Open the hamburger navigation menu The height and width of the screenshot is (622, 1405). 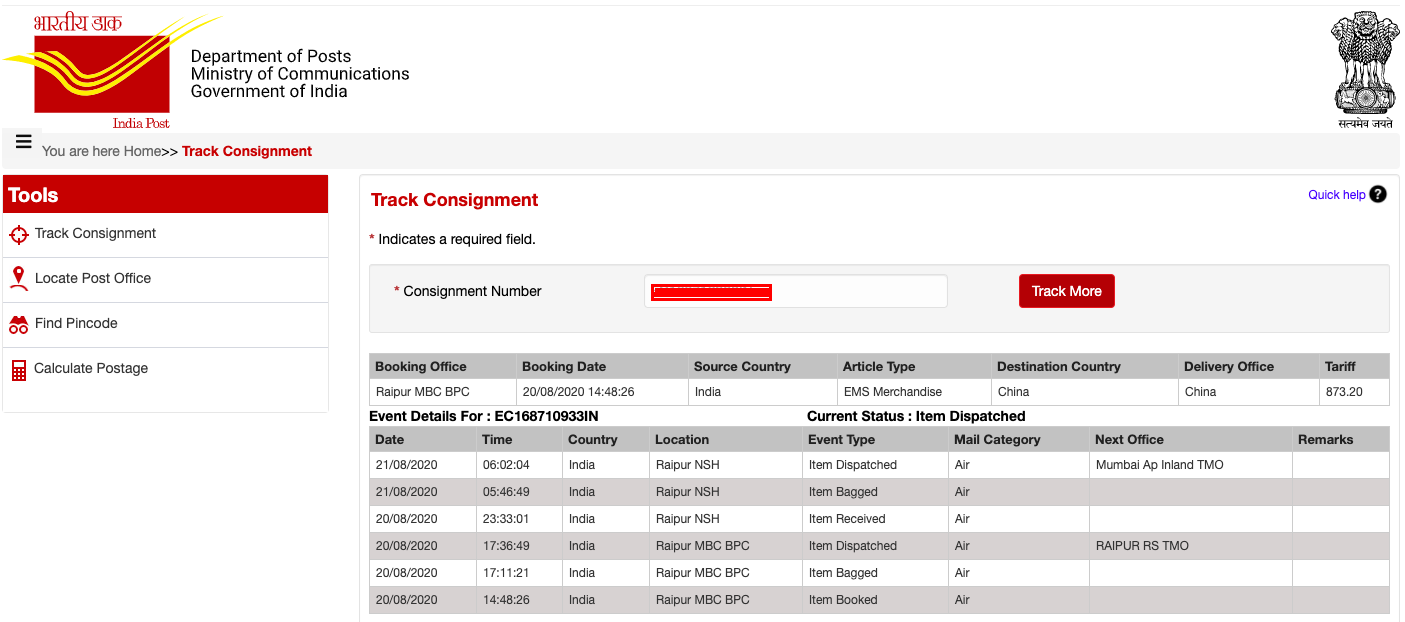(x=23, y=141)
